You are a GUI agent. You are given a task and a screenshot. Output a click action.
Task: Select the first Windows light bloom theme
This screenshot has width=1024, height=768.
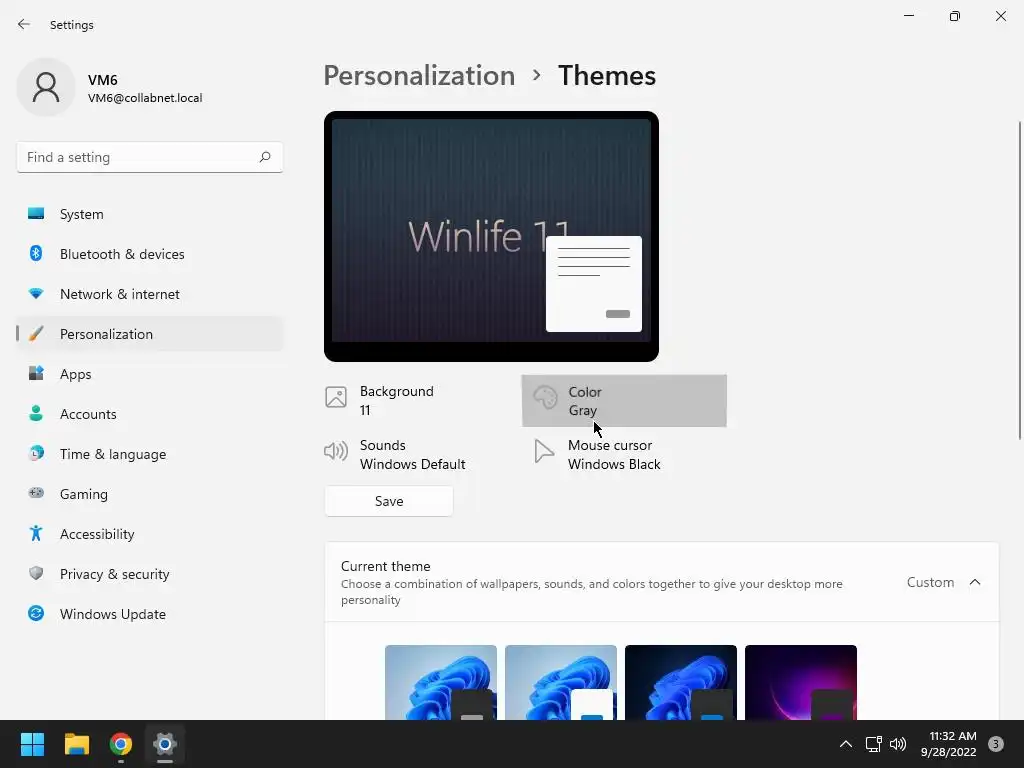441,682
